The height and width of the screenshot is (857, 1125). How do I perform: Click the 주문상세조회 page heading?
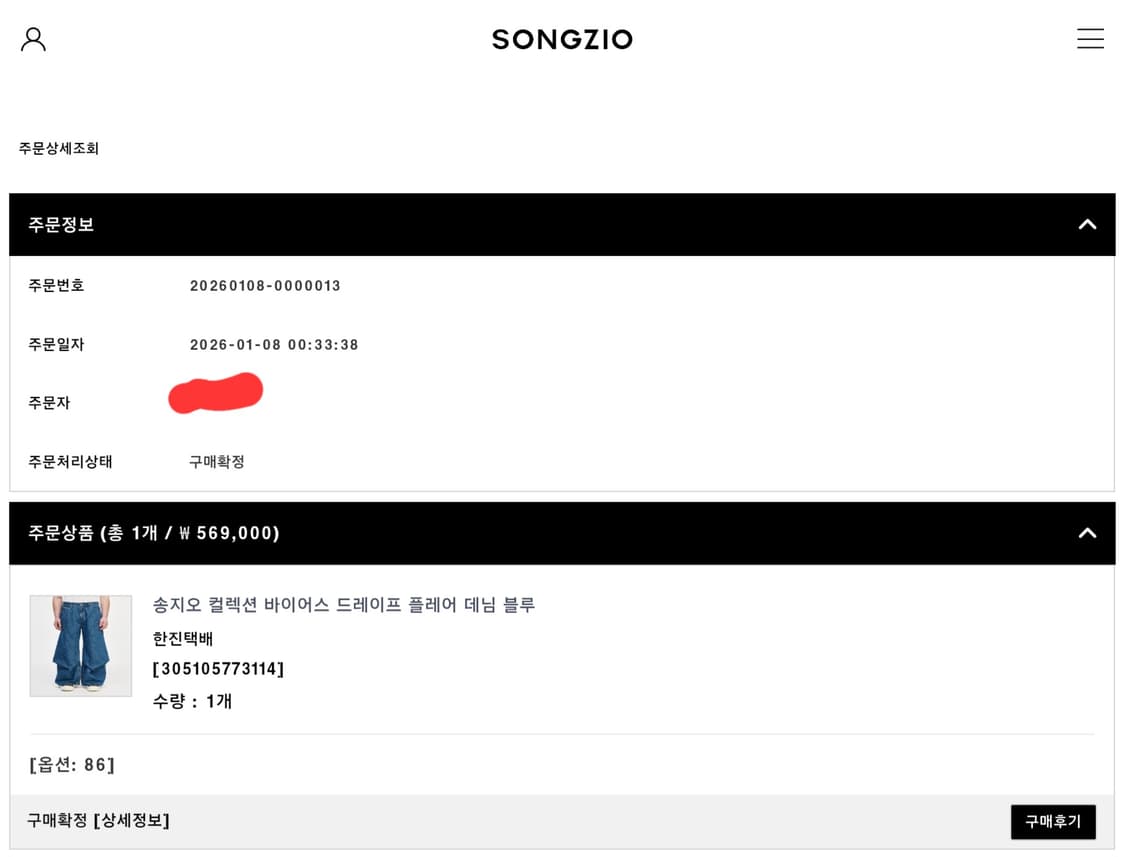(59, 149)
